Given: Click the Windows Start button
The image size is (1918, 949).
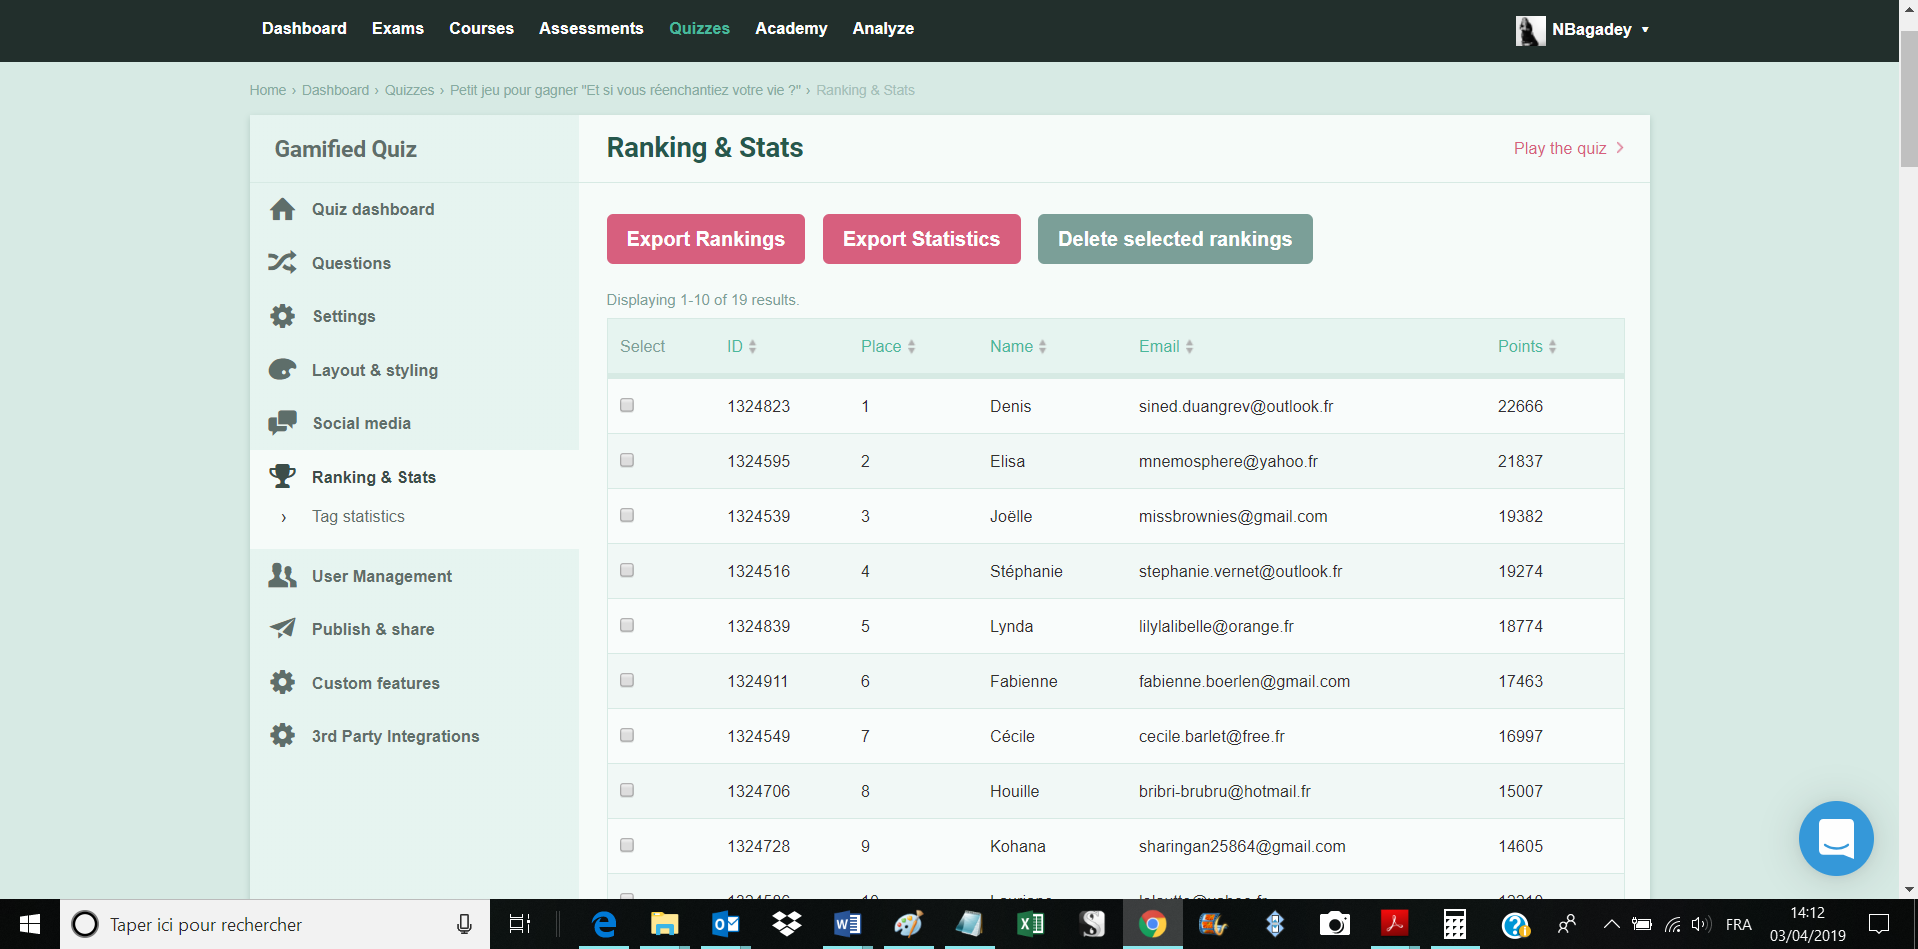Looking at the screenshot, I should click(30, 924).
